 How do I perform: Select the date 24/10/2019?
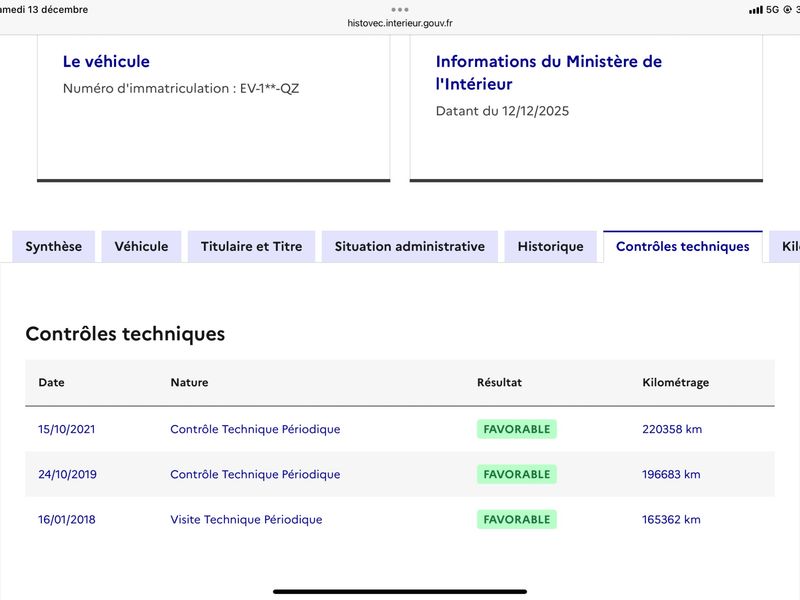pyautogui.click(x=67, y=474)
